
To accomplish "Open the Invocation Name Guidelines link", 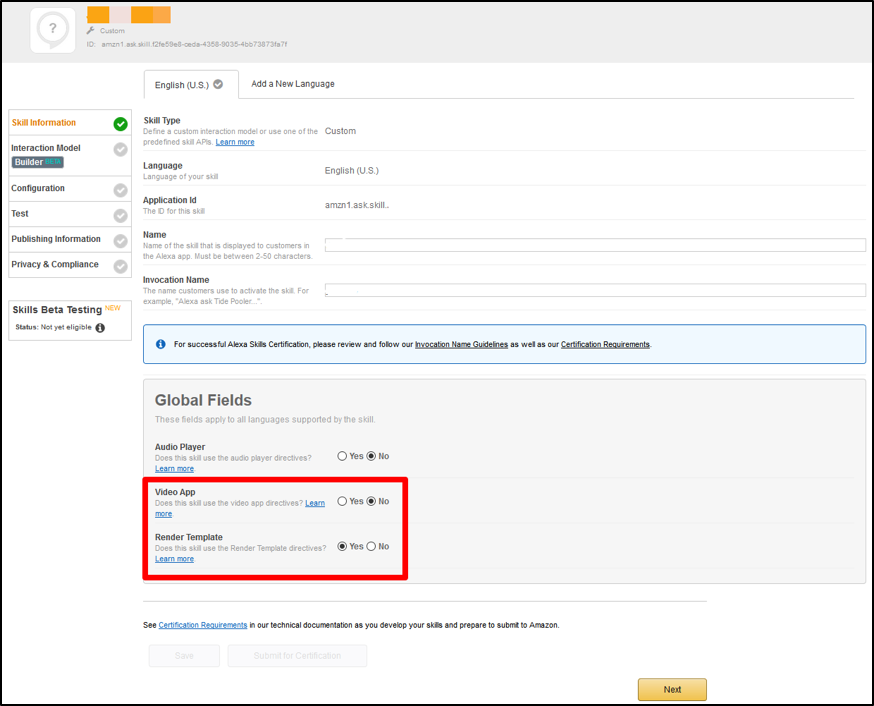I will tap(461, 344).
